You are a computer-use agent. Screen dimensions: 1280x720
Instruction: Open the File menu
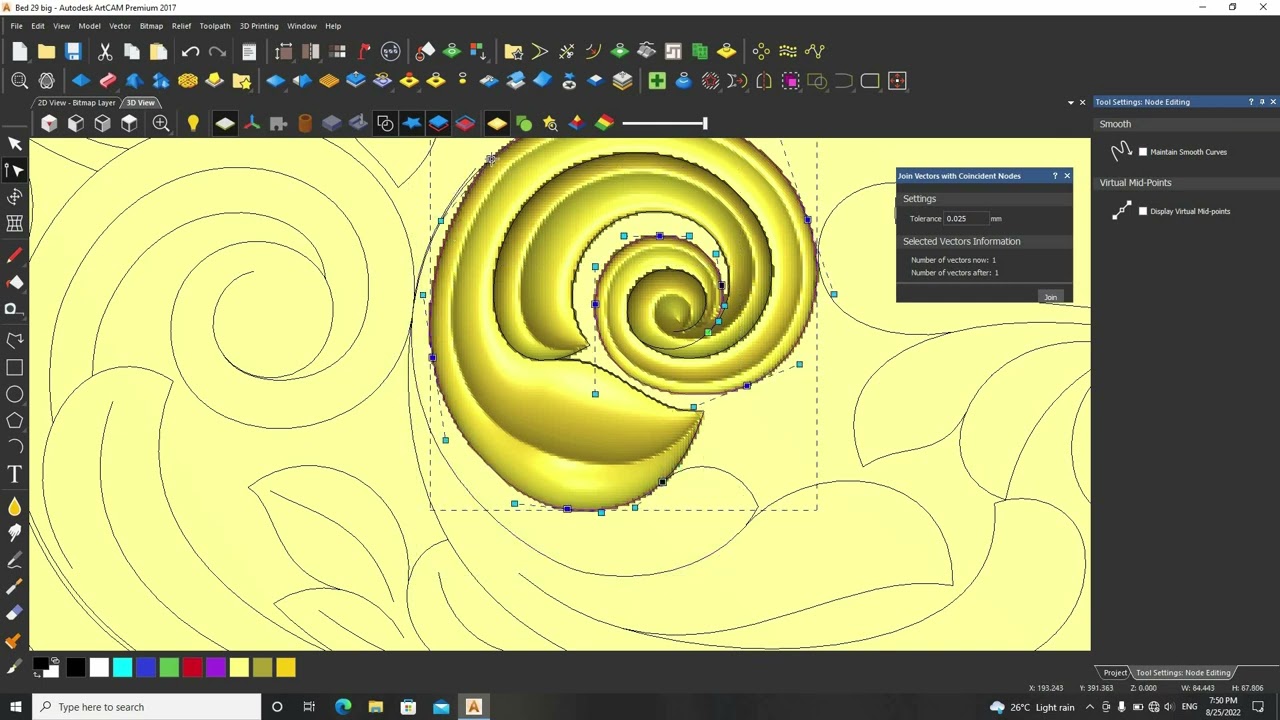click(16, 26)
